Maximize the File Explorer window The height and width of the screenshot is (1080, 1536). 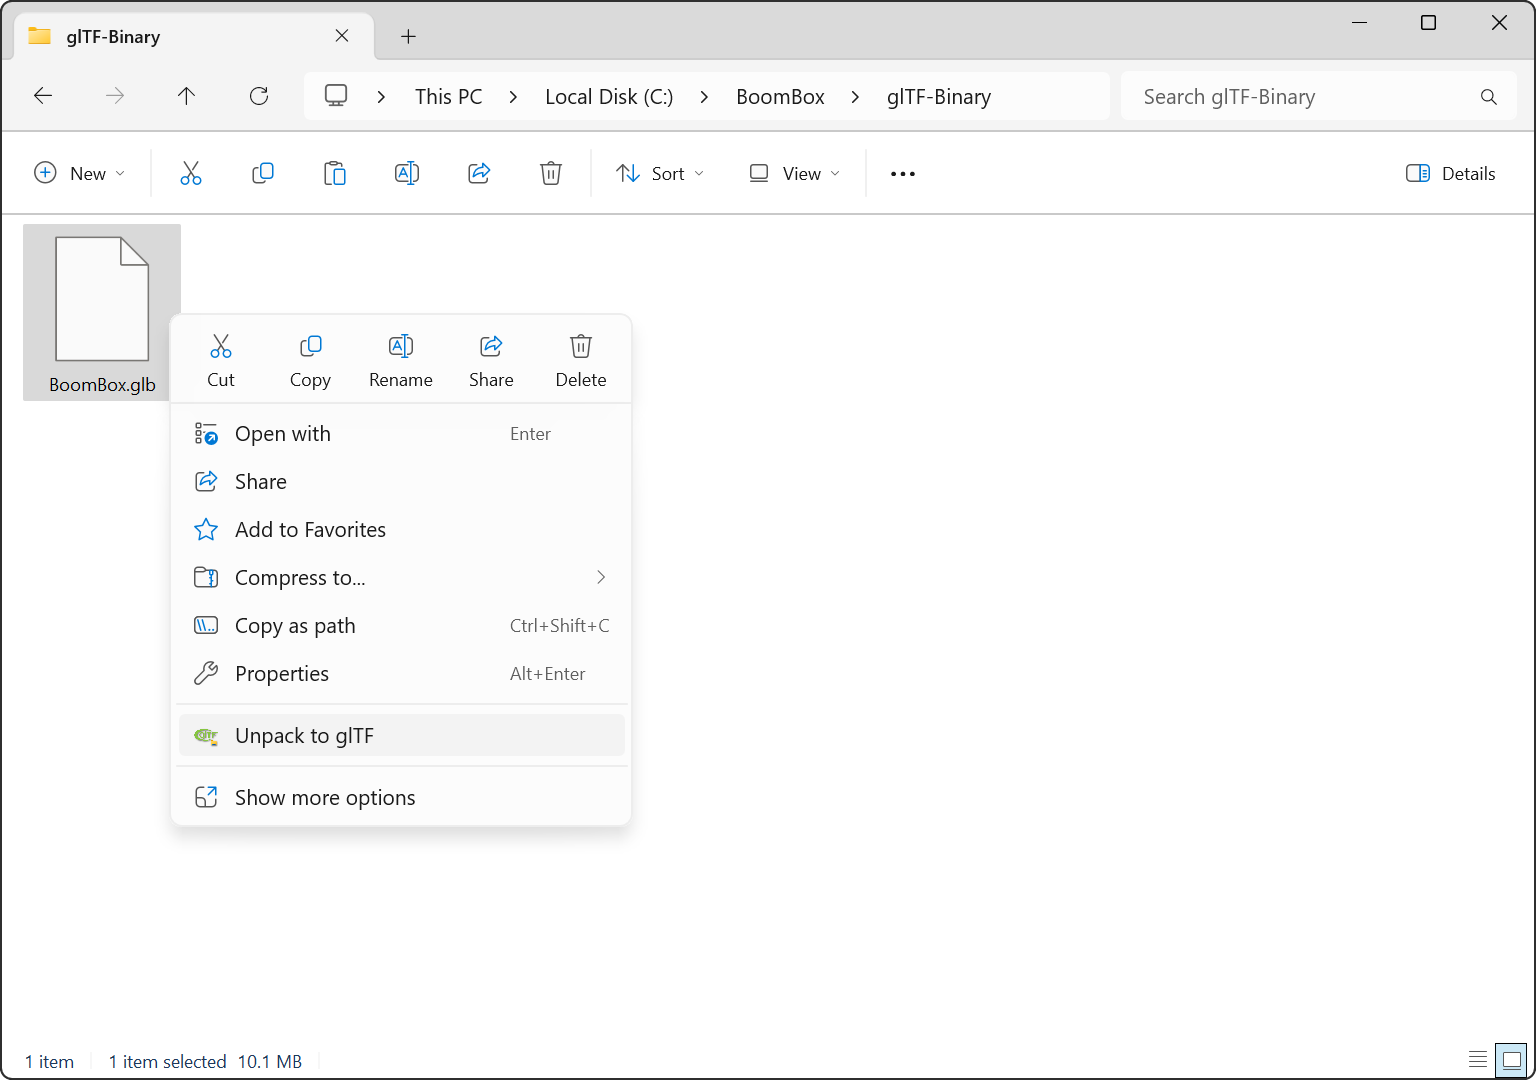[x=1428, y=23]
